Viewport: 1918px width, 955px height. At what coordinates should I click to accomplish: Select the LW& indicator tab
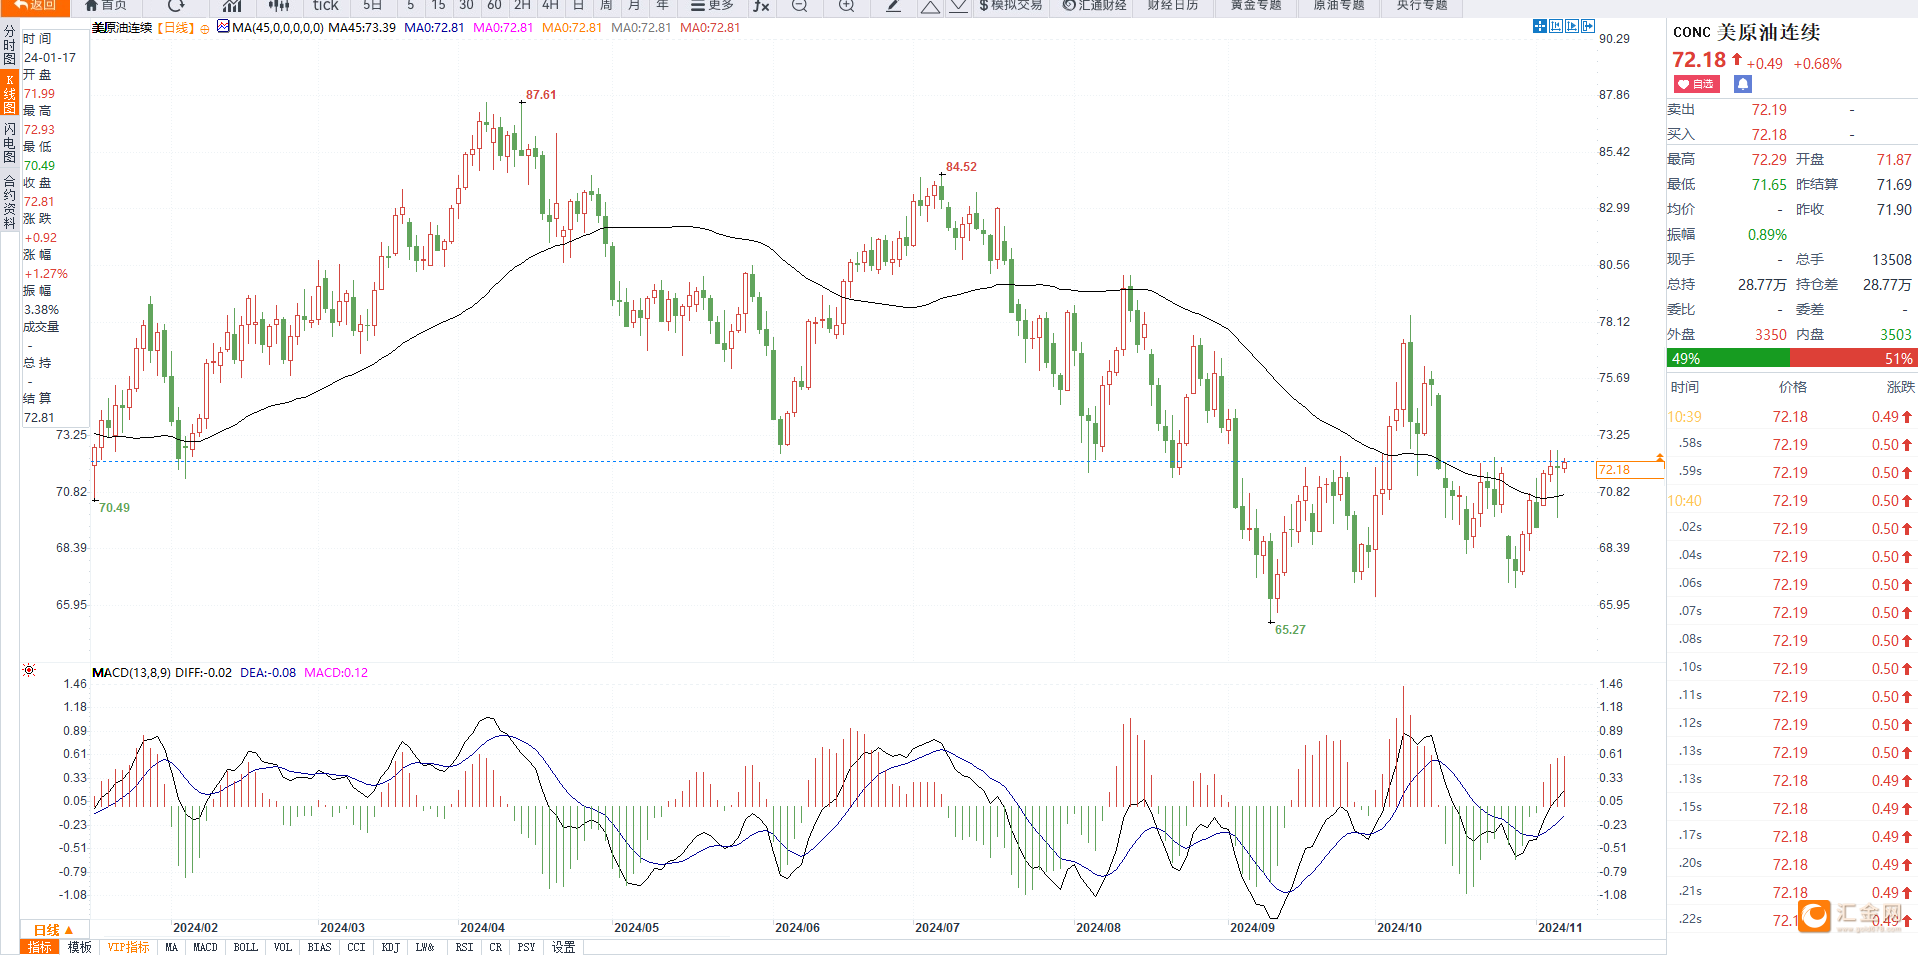pos(425,947)
